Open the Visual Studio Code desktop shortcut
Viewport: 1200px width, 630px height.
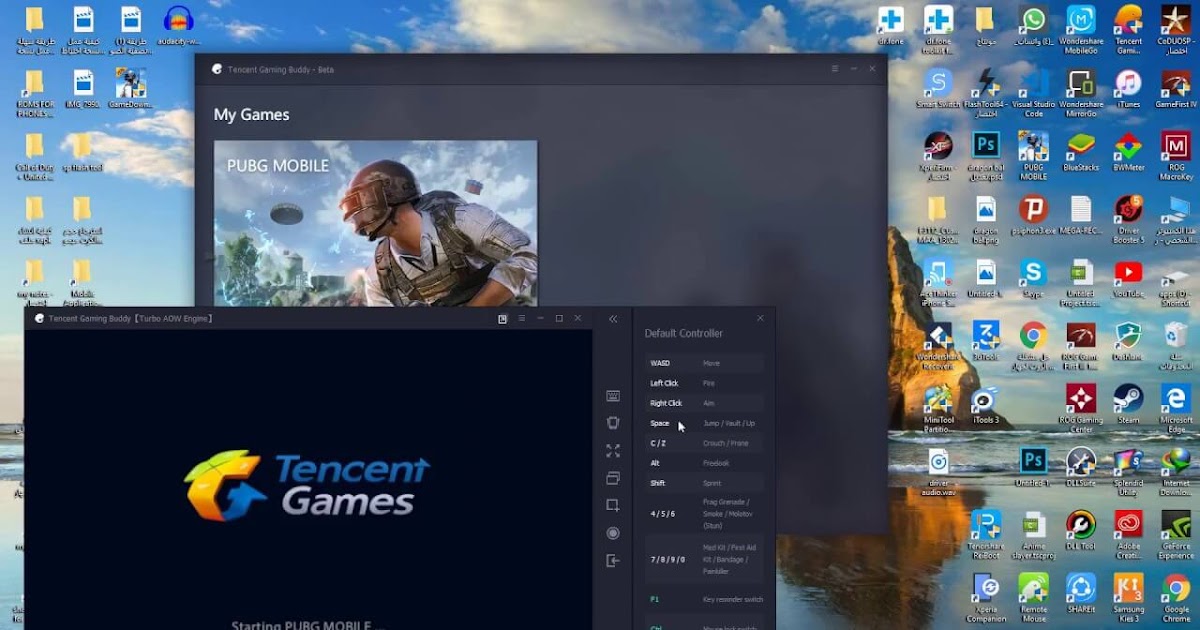point(1033,92)
